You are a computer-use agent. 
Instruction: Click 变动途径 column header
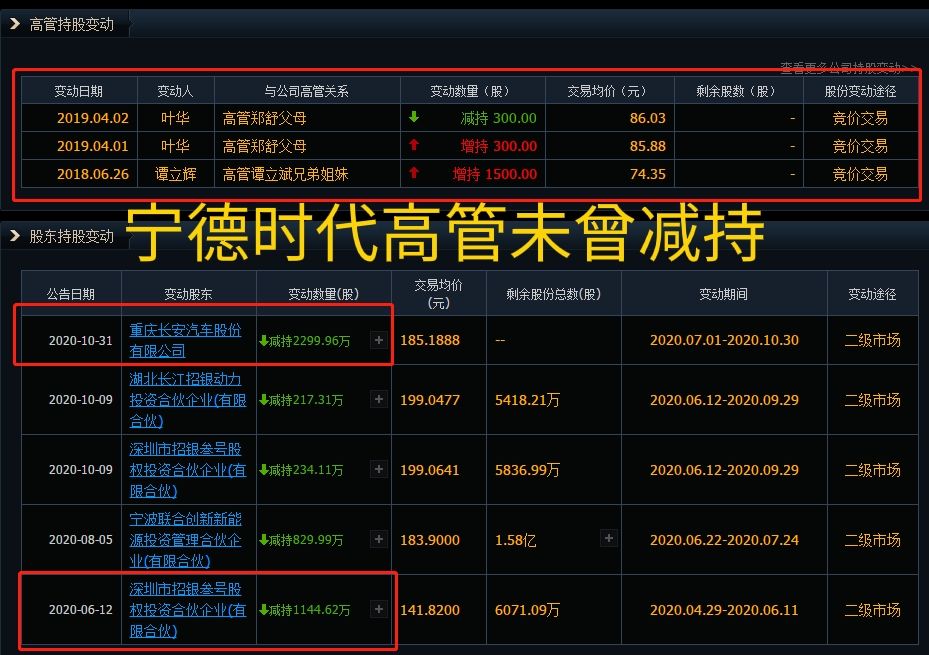(x=872, y=294)
